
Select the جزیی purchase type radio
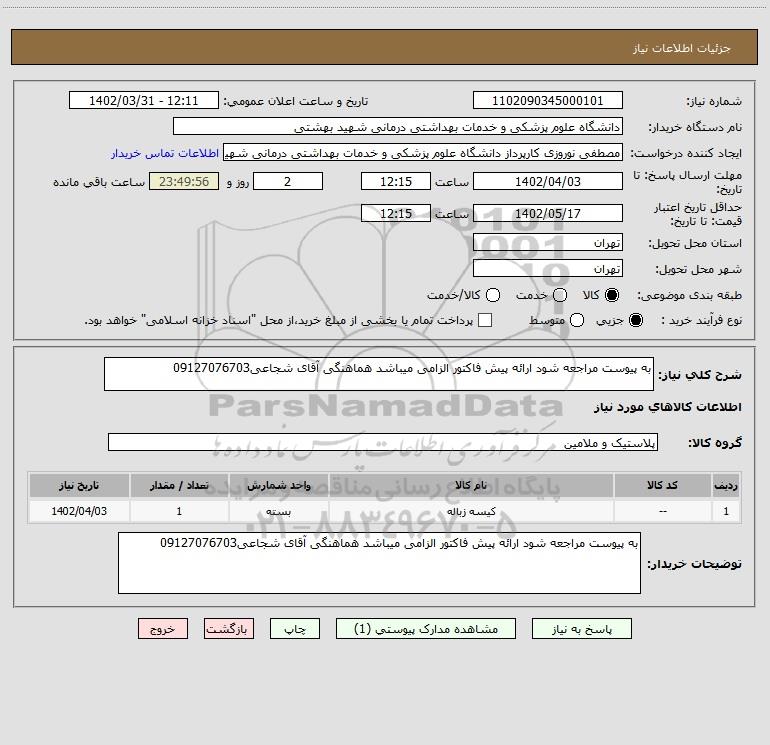636,320
